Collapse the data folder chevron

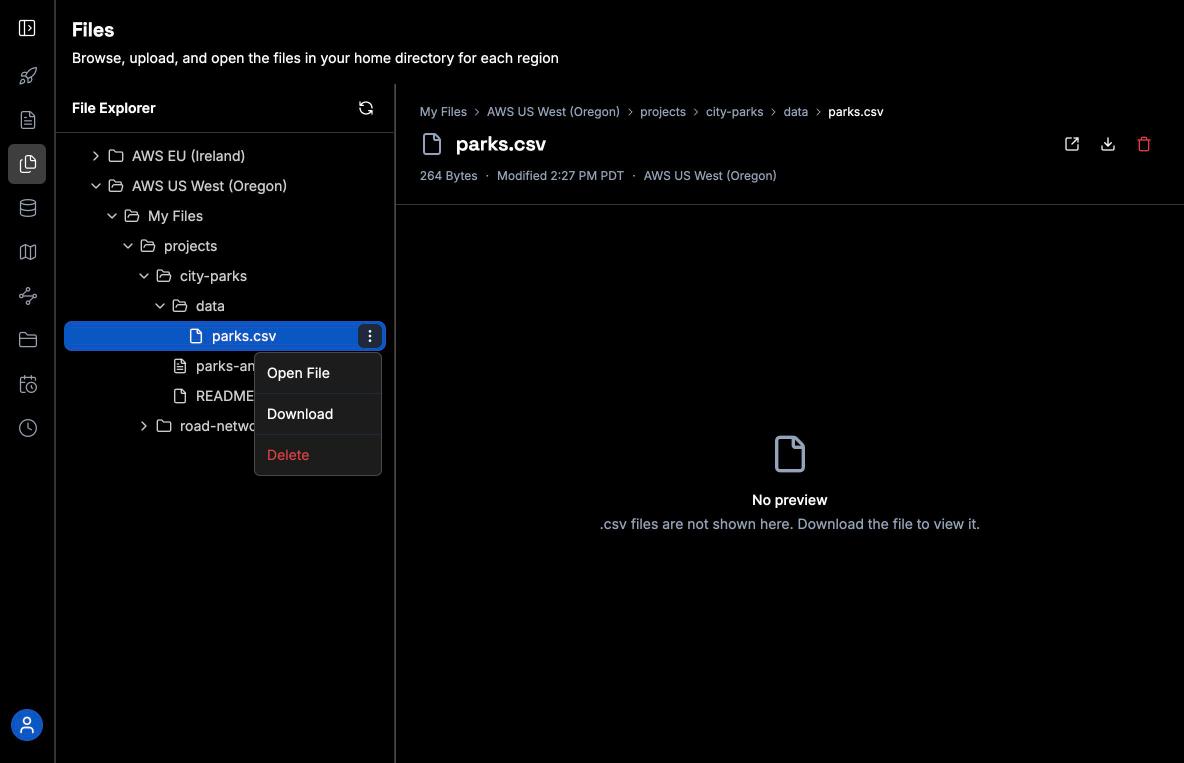pyautogui.click(x=159, y=306)
